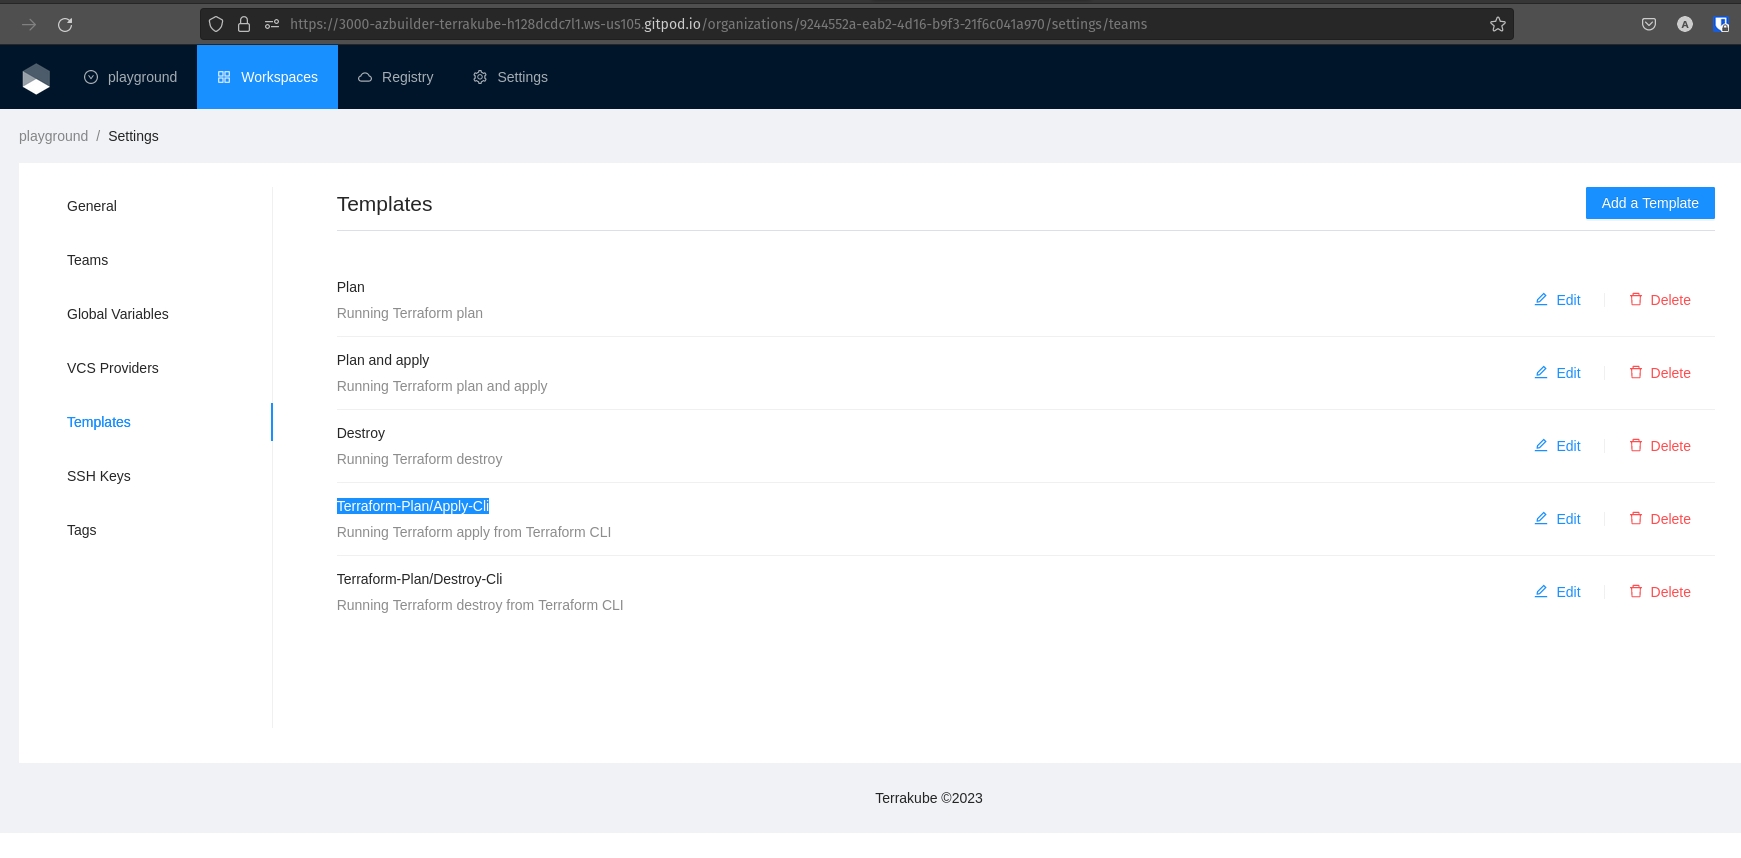Go to Global Variables section
The image size is (1741, 858).
click(x=118, y=314)
